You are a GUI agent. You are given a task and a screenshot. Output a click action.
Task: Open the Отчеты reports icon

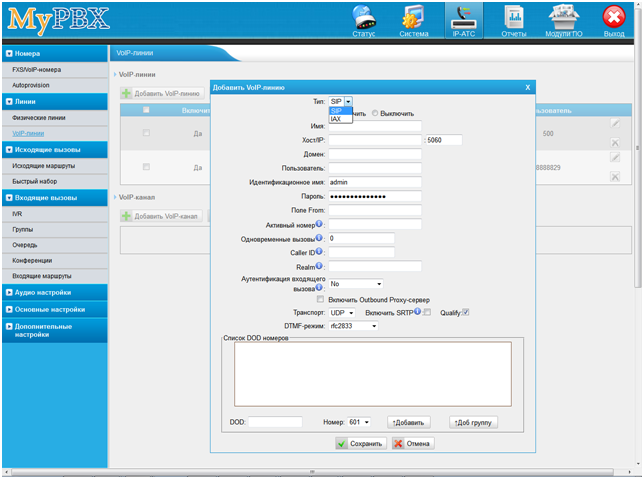[x=513, y=21]
